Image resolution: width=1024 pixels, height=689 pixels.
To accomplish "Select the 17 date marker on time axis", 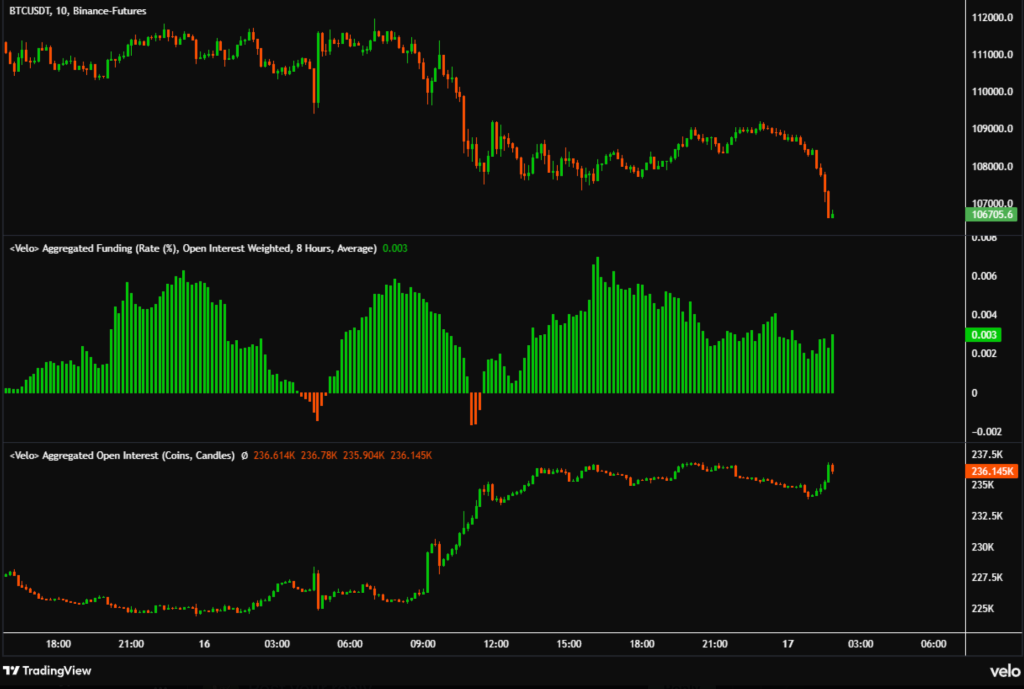I will (x=786, y=645).
